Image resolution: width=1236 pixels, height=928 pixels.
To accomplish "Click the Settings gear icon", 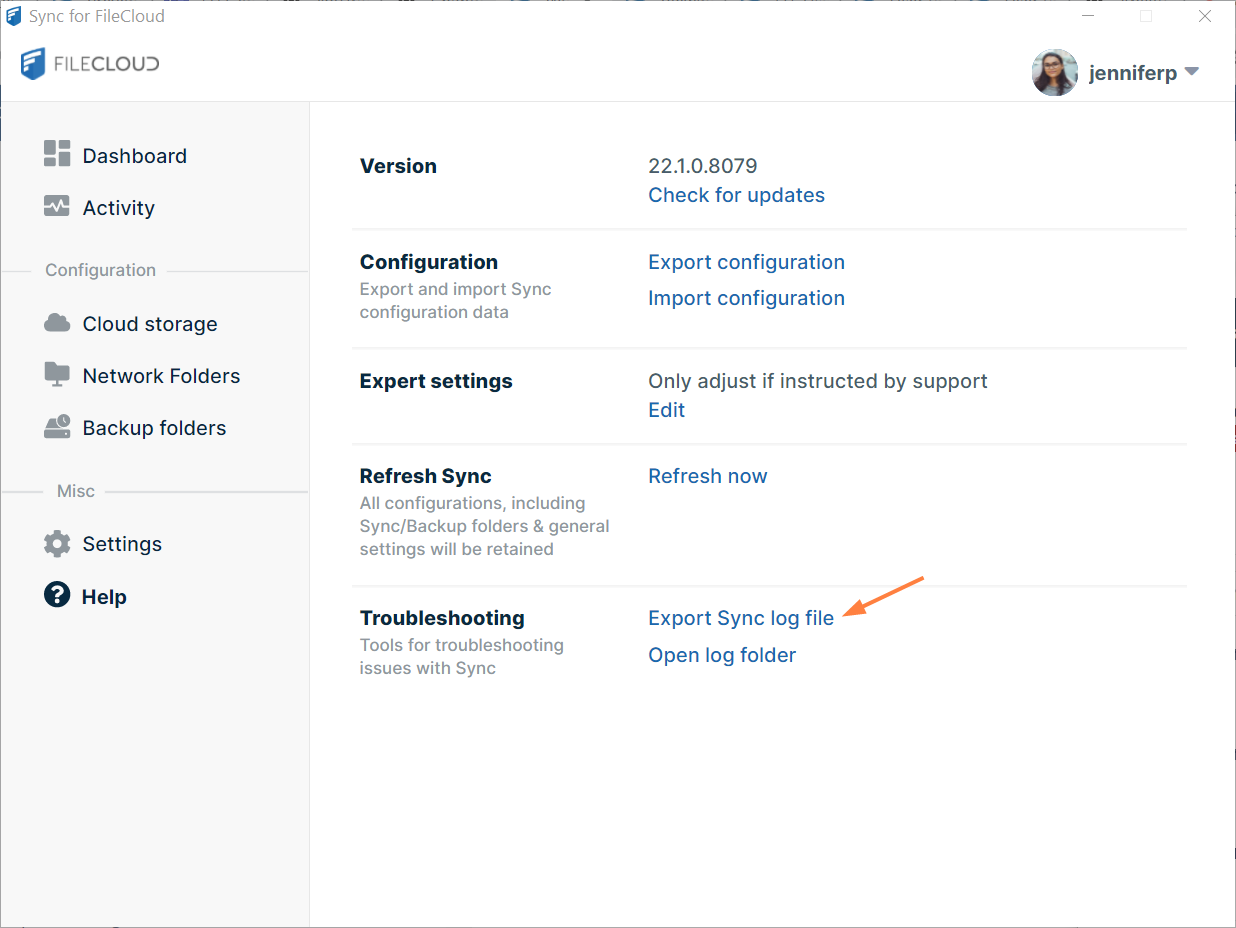I will click(57, 544).
